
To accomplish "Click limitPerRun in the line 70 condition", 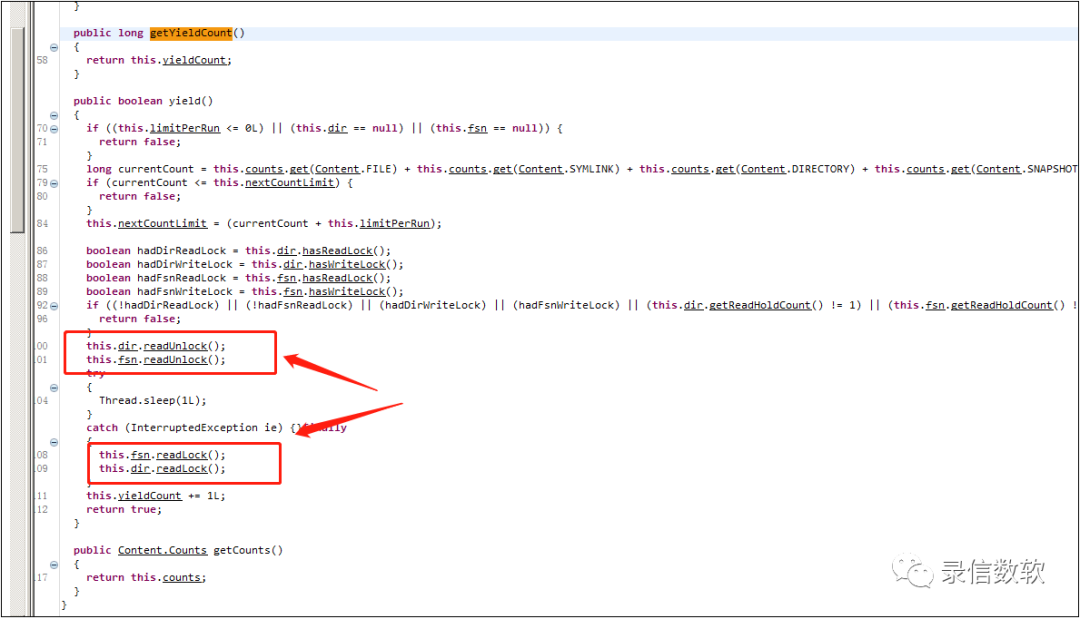I will tap(185, 128).
